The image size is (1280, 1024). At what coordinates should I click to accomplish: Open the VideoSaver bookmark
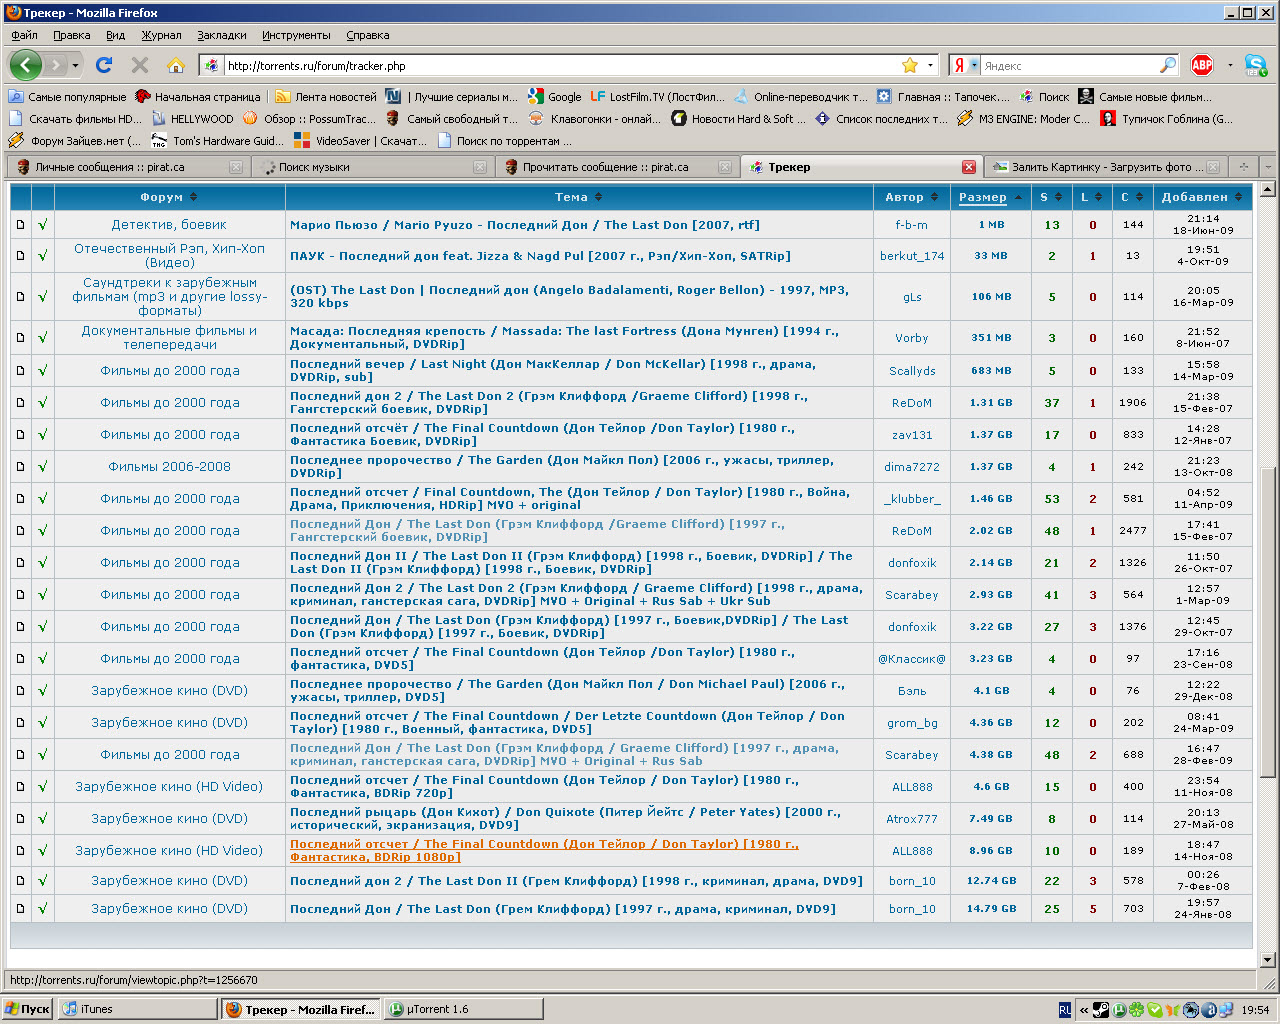pyautogui.click(x=361, y=141)
